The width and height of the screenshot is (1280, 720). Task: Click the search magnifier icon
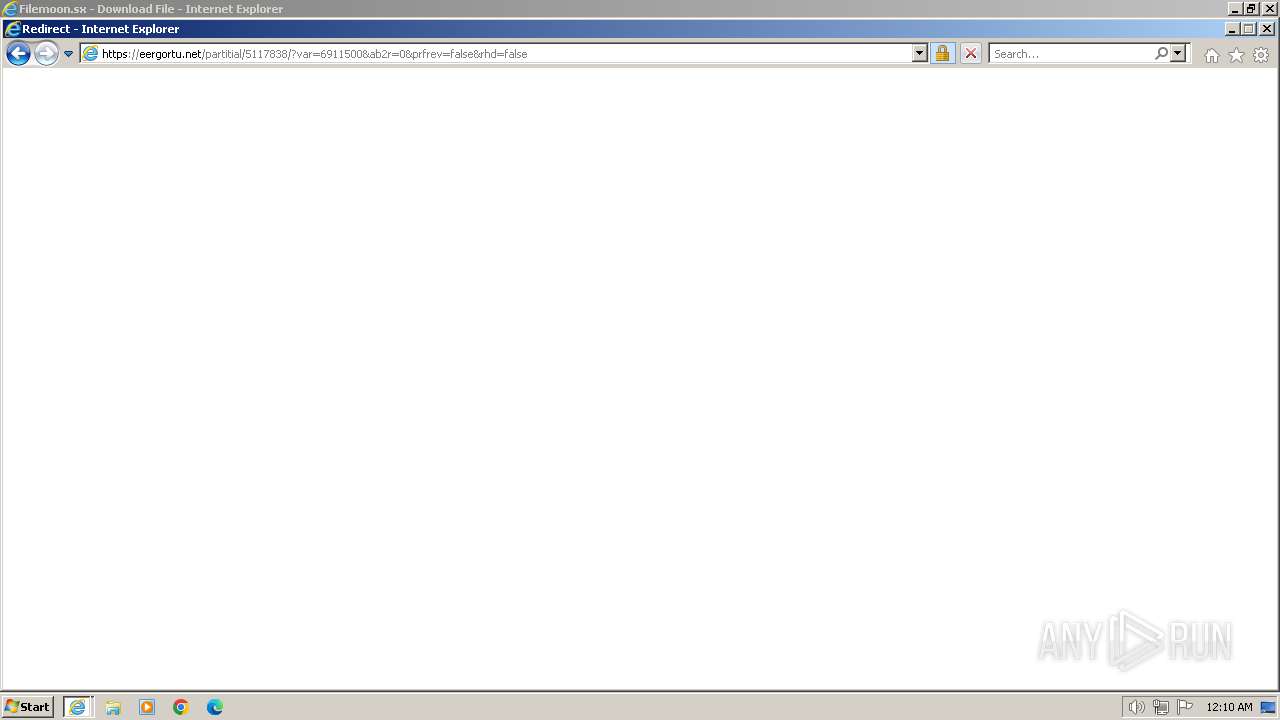tap(1161, 54)
